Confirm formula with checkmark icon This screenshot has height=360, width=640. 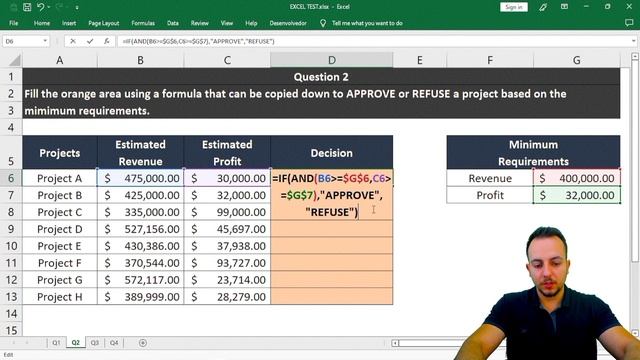coord(90,41)
